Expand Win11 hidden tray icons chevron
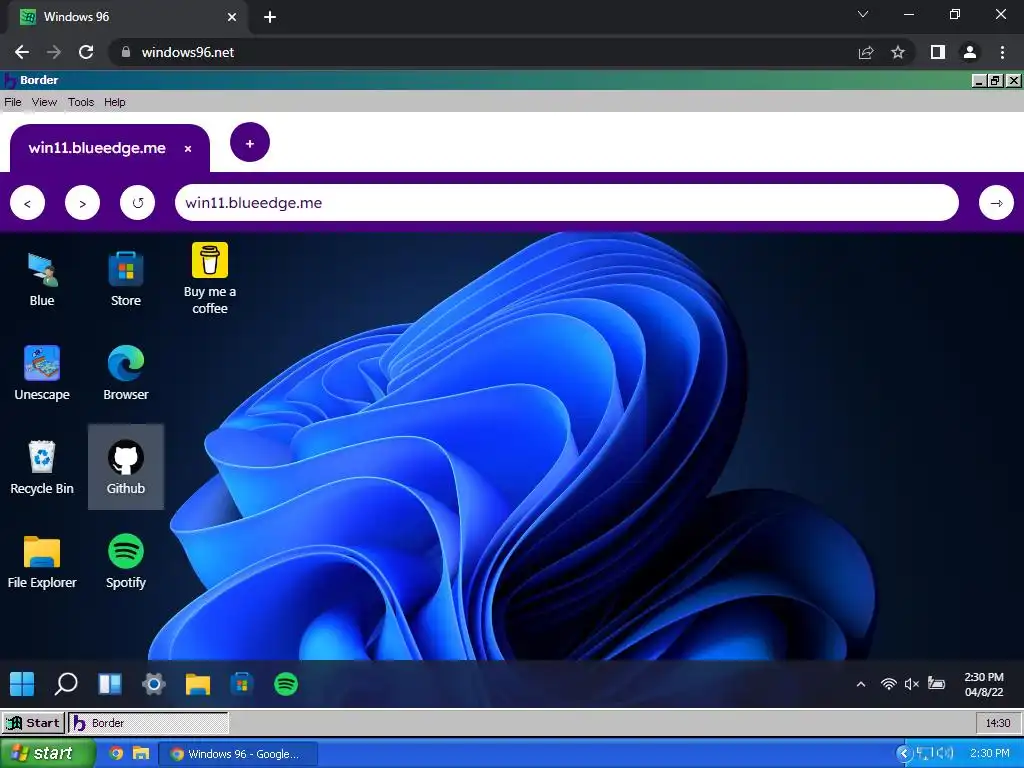 pos(861,684)
